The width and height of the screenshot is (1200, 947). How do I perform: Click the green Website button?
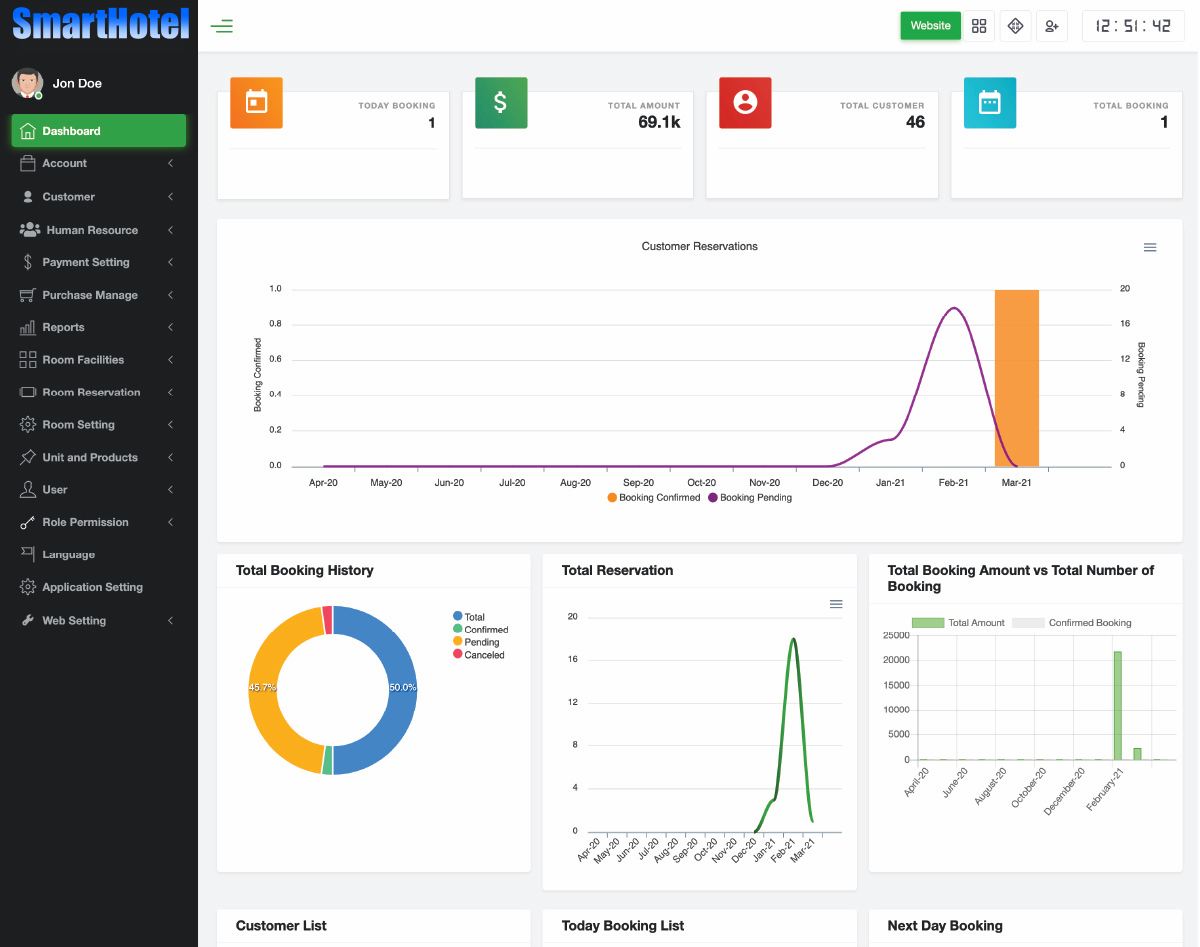pos(930,26)
